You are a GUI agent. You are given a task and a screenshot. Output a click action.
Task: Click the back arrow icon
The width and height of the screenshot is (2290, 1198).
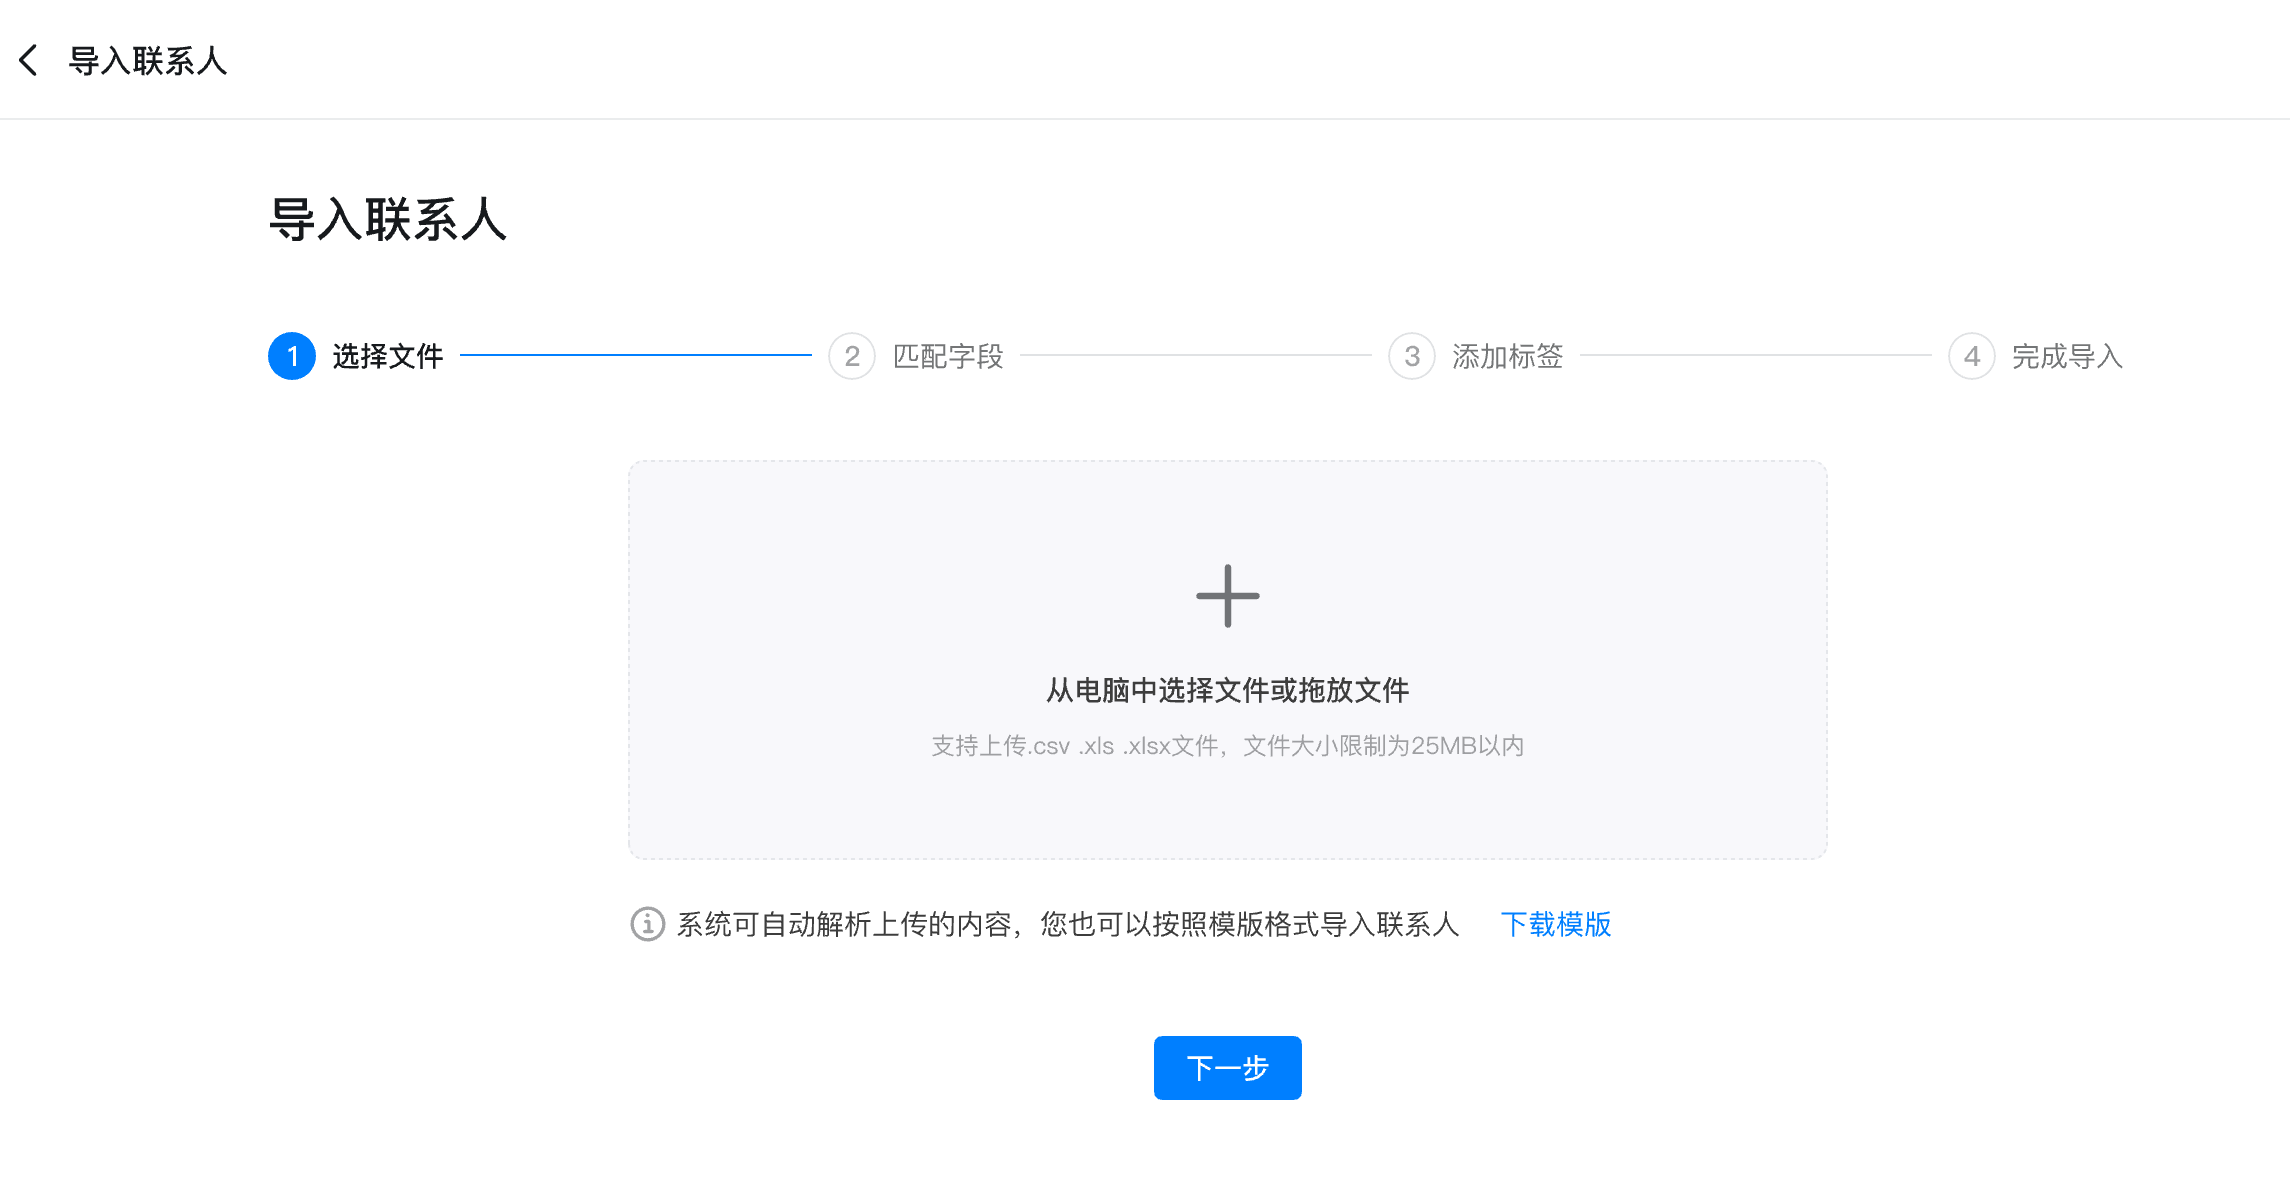[x=29, y=60]
